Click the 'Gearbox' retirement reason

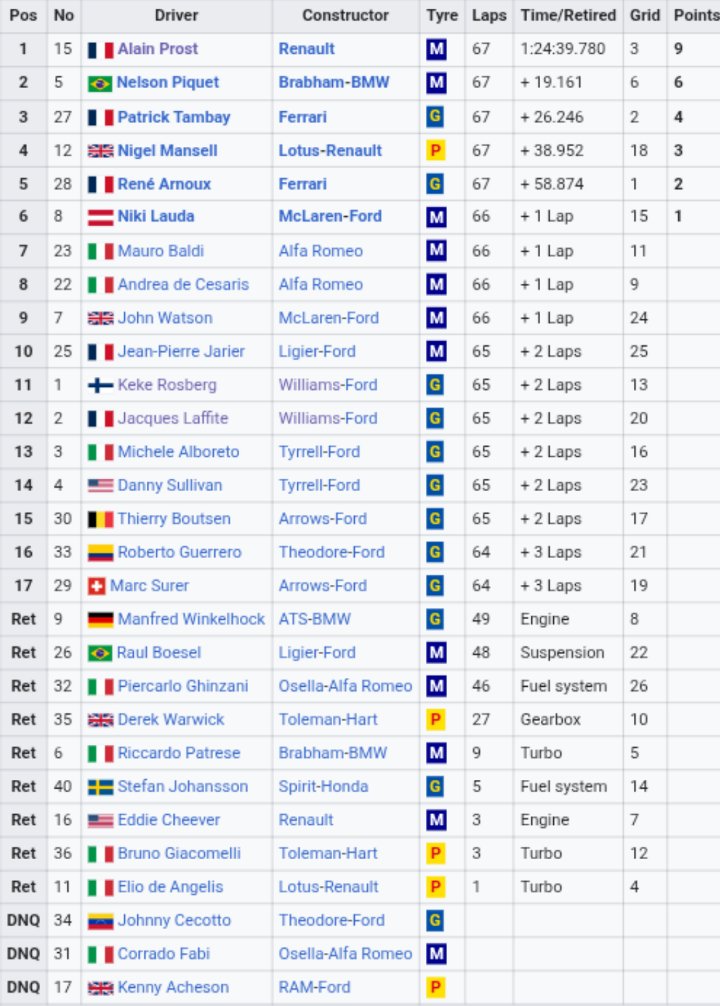(551, 719)
